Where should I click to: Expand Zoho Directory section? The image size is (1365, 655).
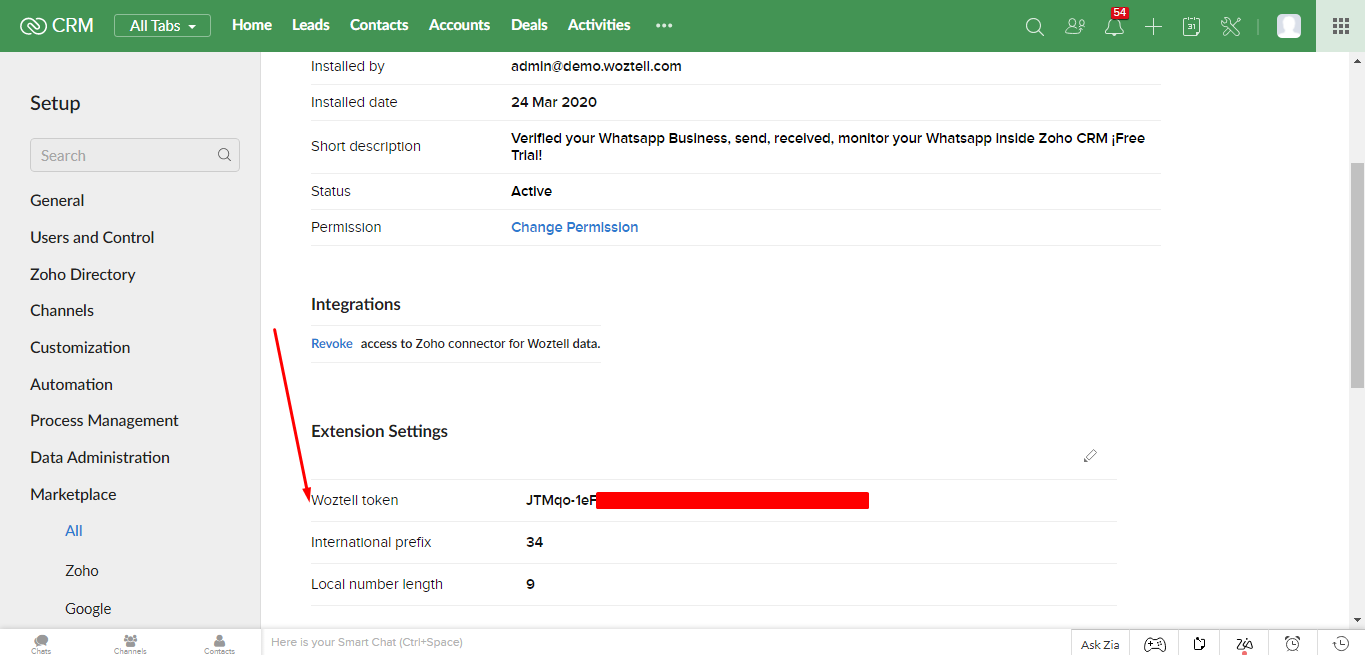point(82,274)
